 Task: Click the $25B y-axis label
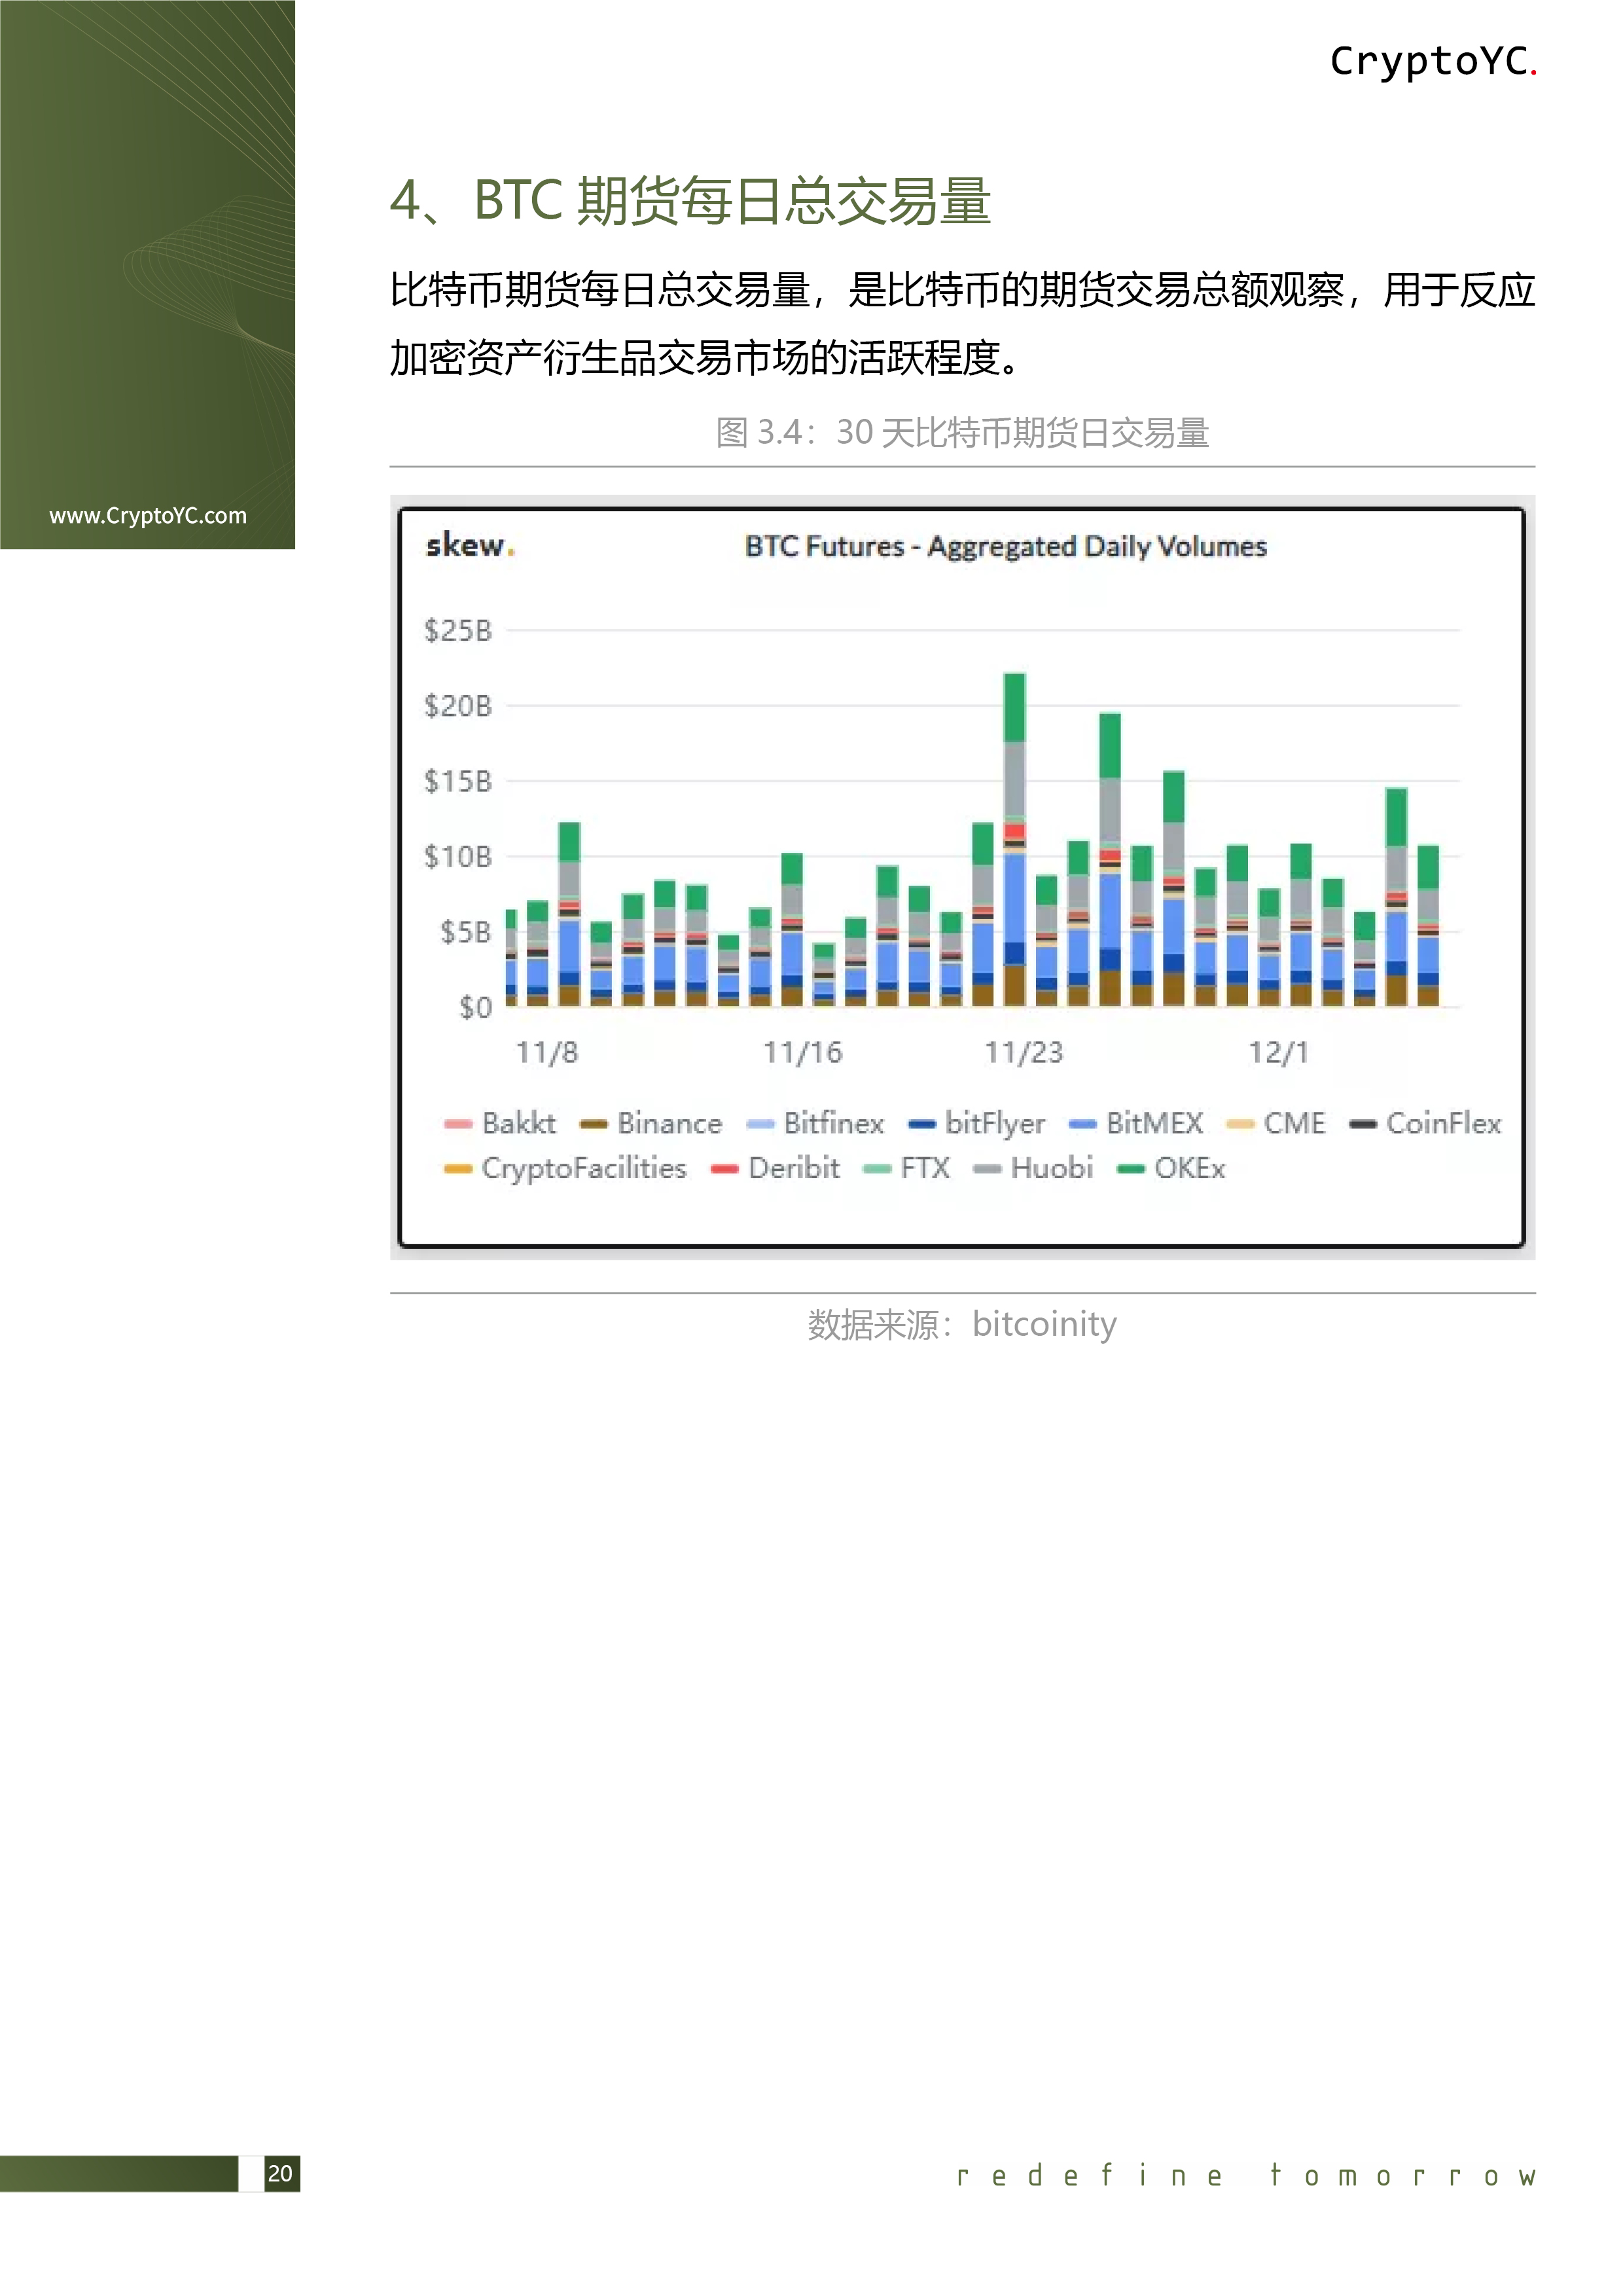pyautogui.click(x=458, y=631)
